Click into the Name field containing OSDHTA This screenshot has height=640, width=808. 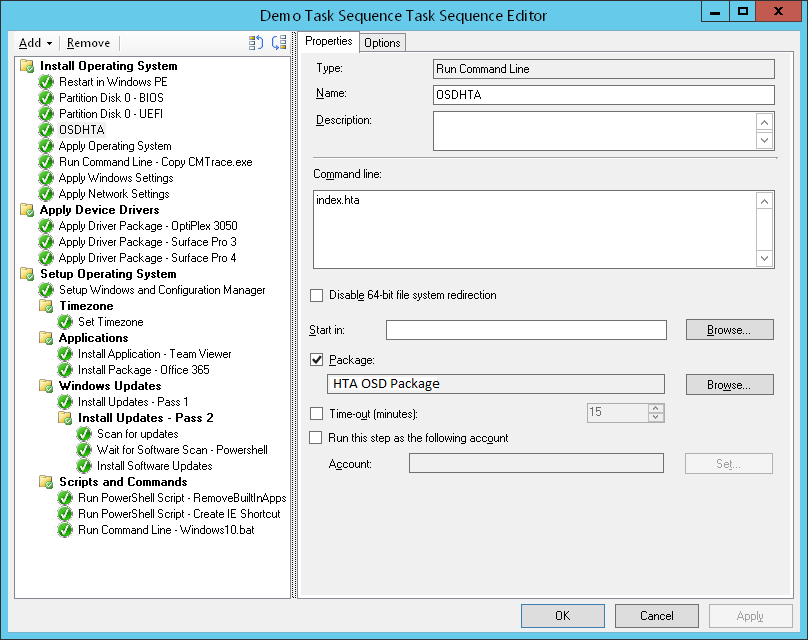[603, 95]
